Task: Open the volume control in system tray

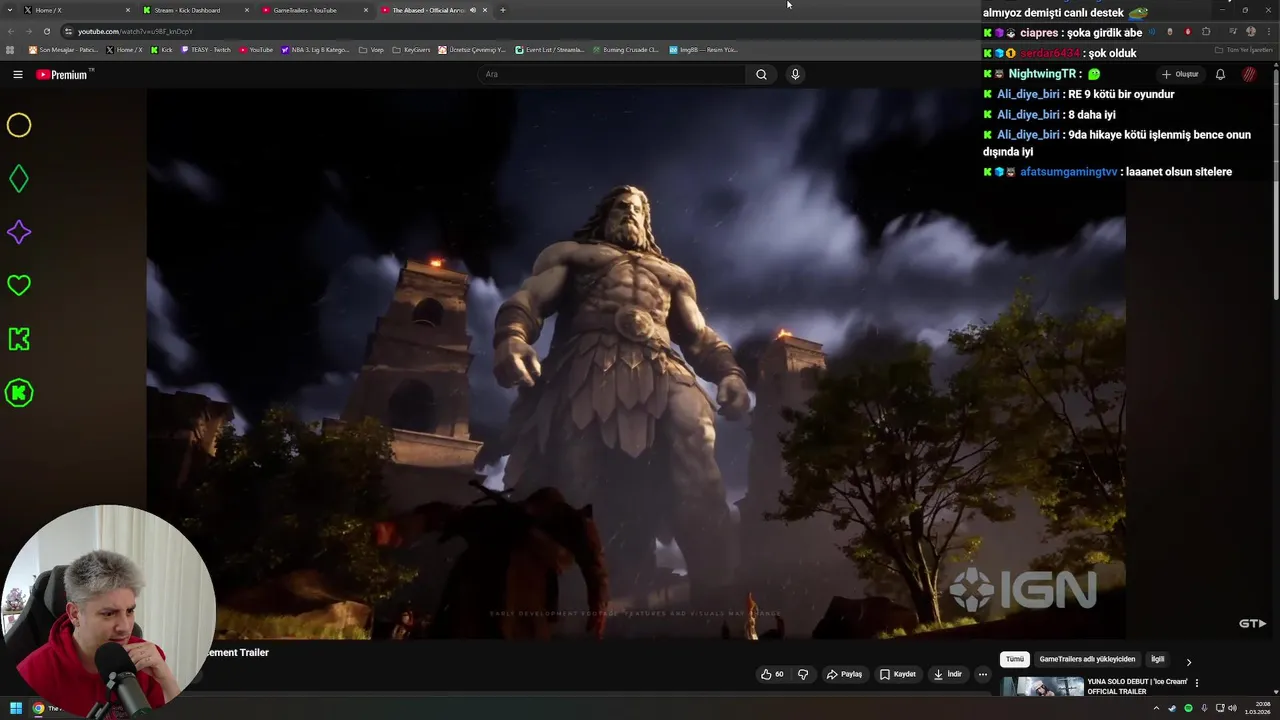Action: coord(1230,708)
